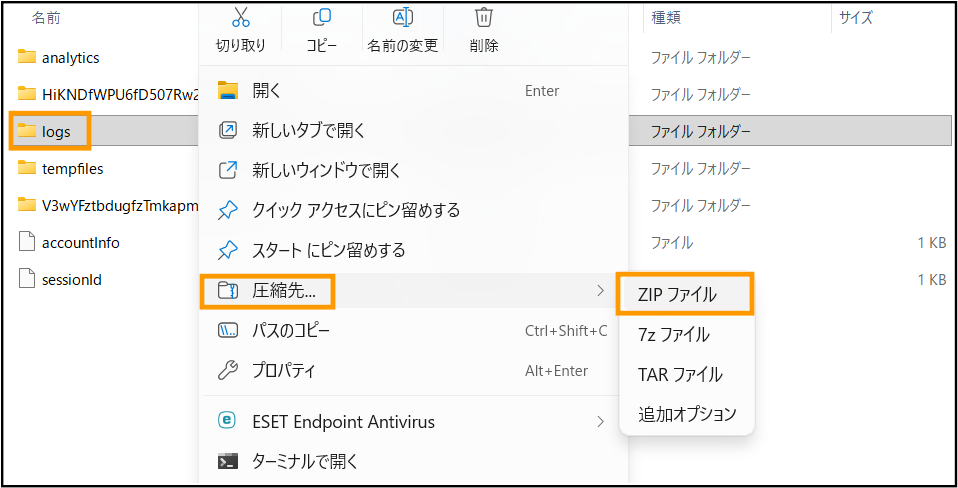Click the copy icon (コピー)
Image resolution: width=958 pixels, height=488 pixels.
pos(321,18)
